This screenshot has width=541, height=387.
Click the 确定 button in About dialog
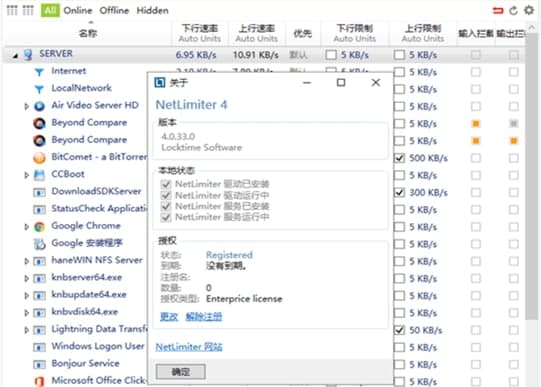tap(180, 372)
